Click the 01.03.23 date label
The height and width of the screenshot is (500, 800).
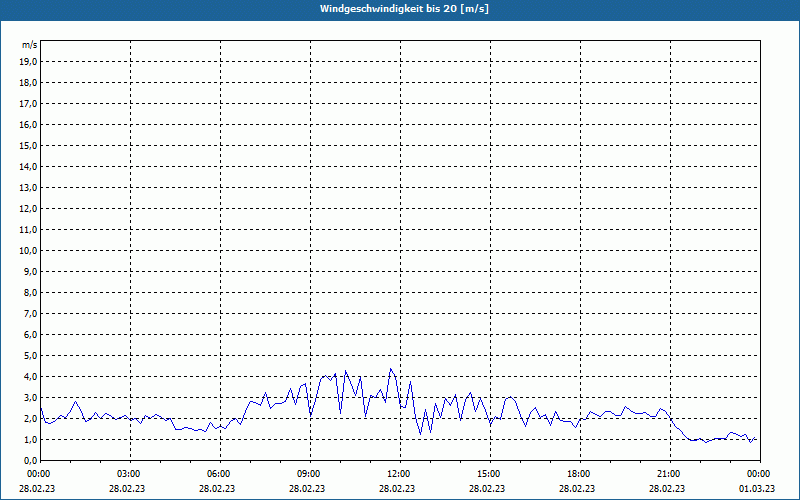tap(757, 489)
